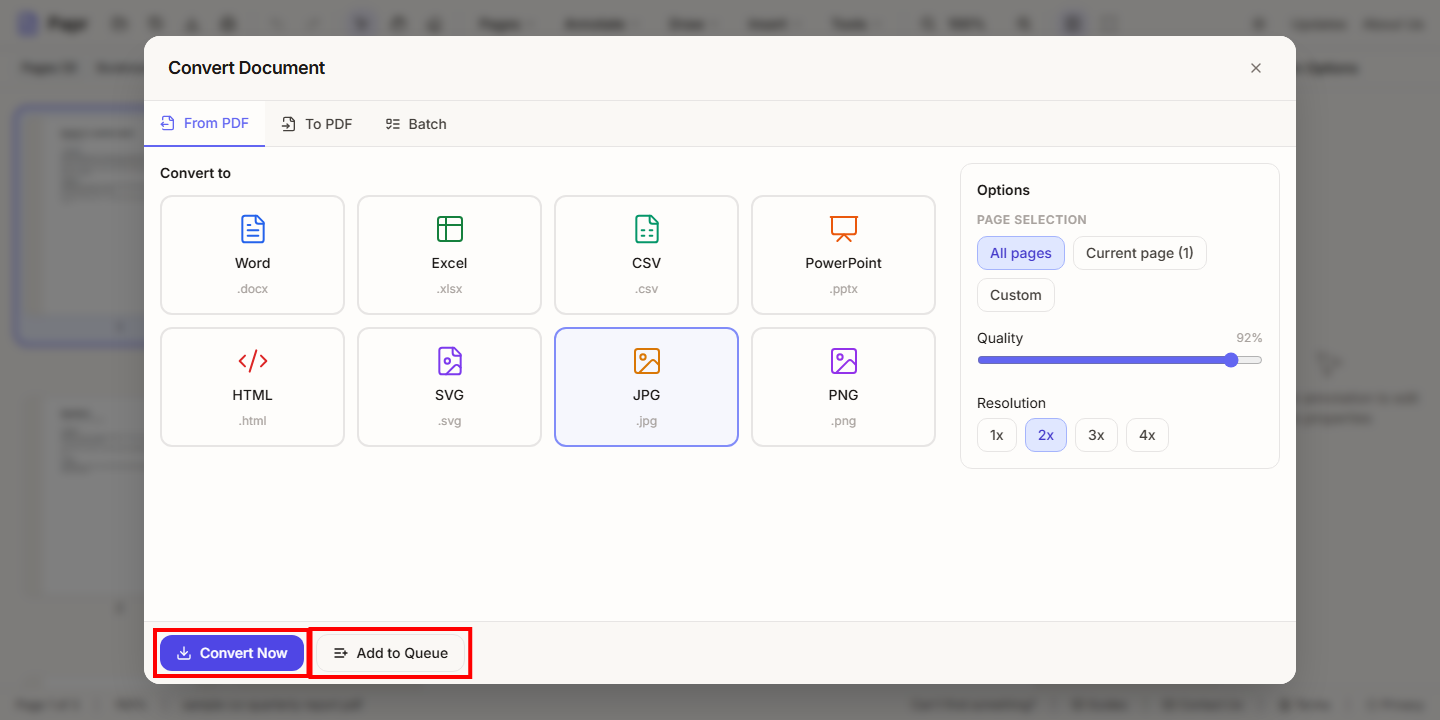Screen dimensions: 1440x720
Task: Set resolution to 3x
Action: coord(1096,435)
